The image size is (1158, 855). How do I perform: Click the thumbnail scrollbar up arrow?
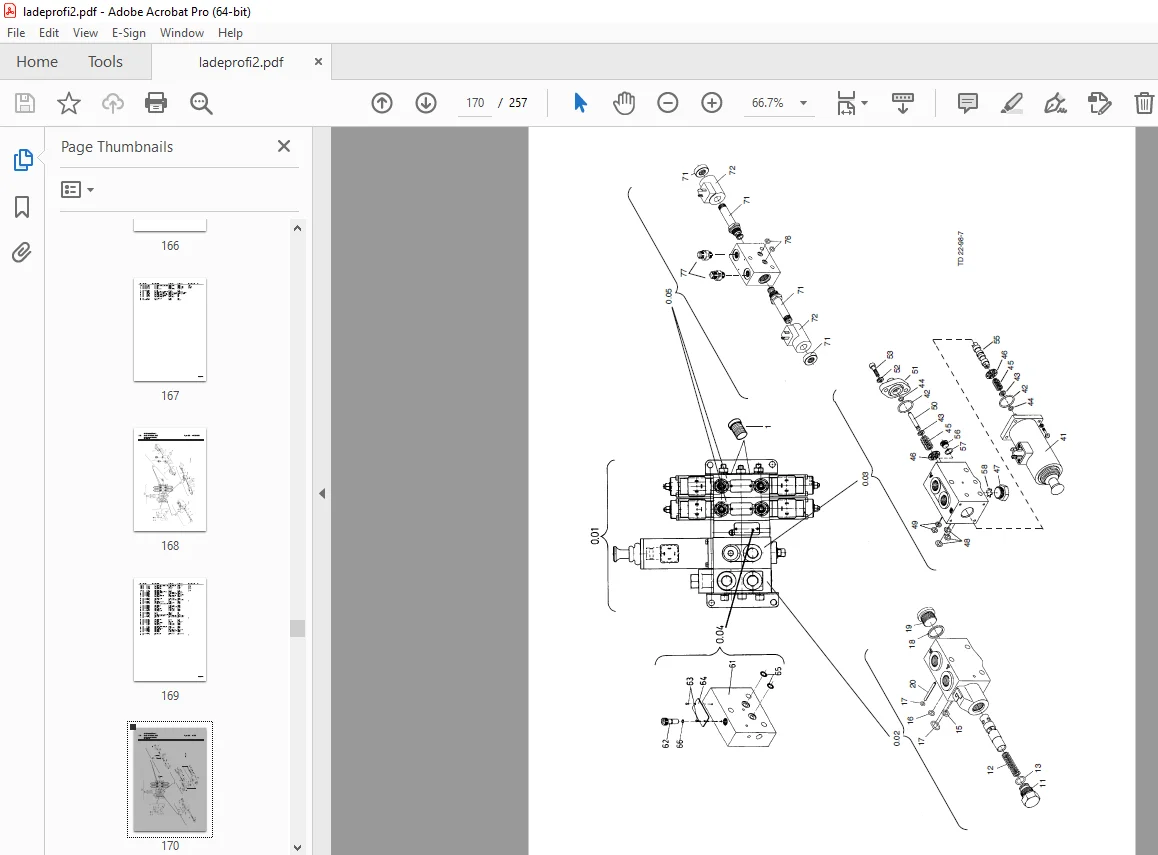click(298, 228)
